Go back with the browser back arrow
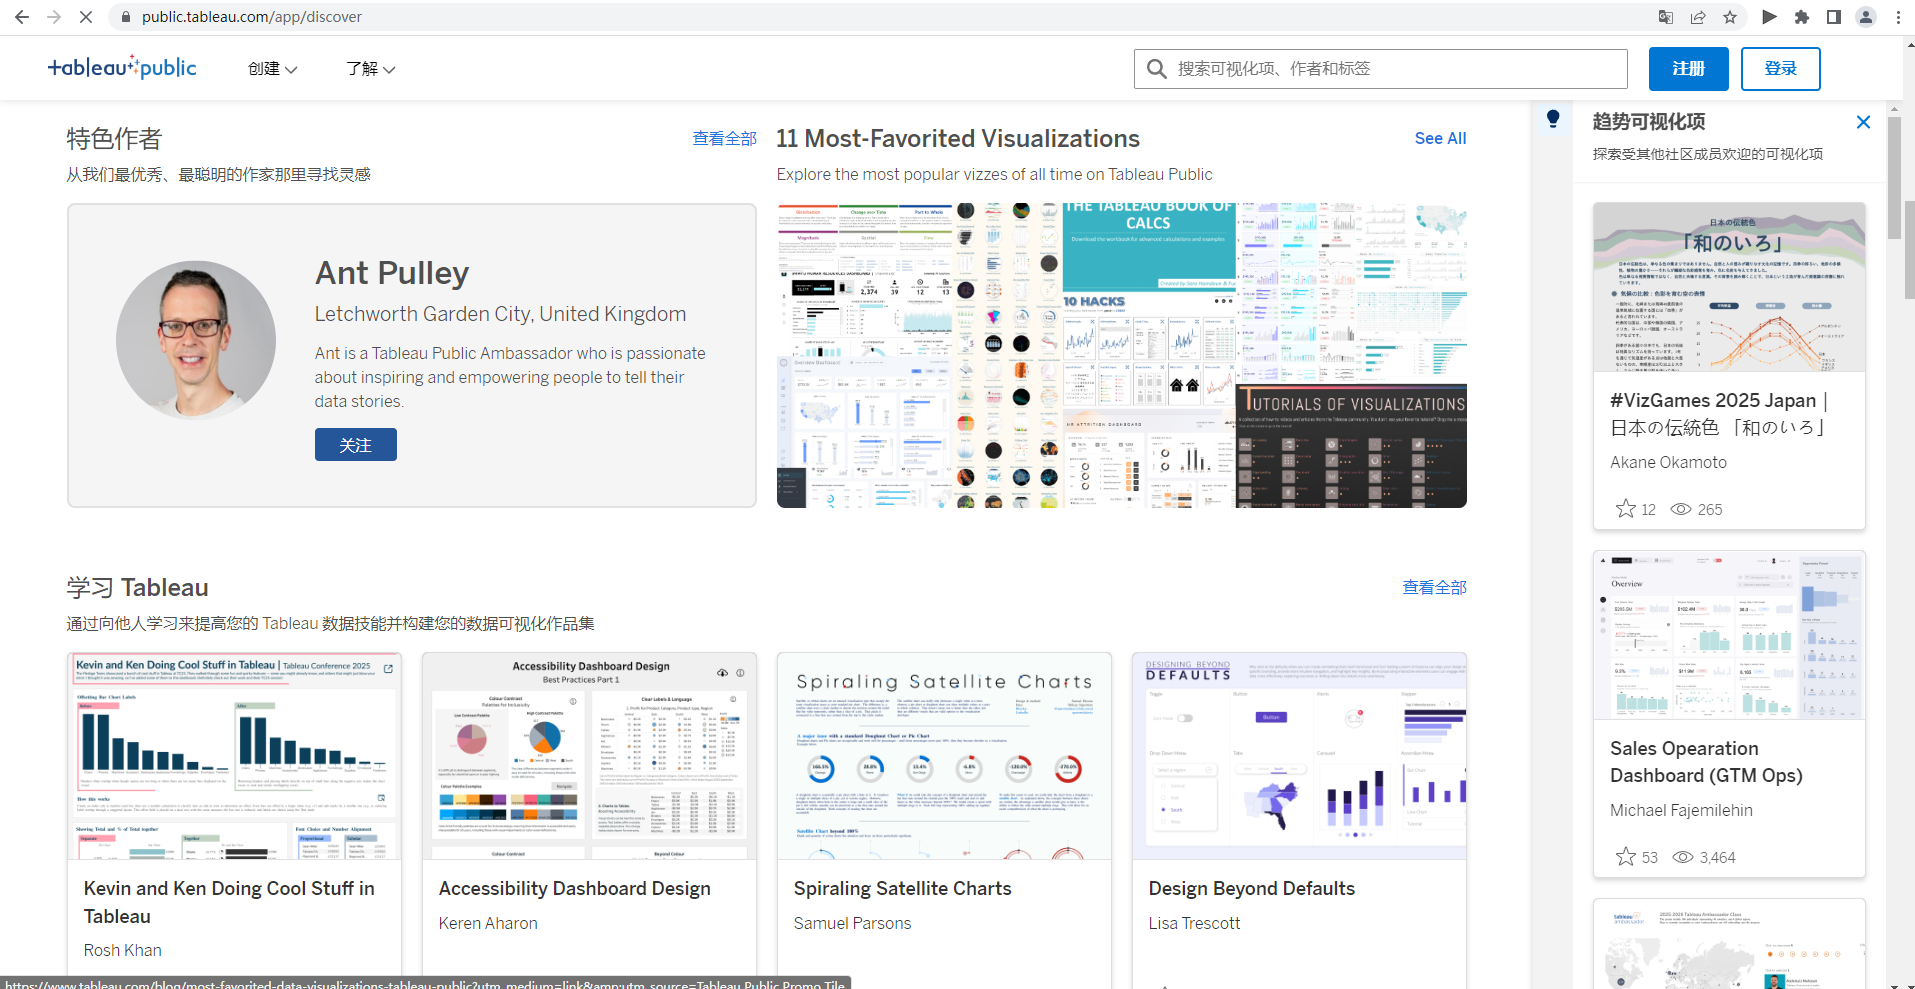The height and width of the screenshot is (989, 1915). (x=22, y=17)
